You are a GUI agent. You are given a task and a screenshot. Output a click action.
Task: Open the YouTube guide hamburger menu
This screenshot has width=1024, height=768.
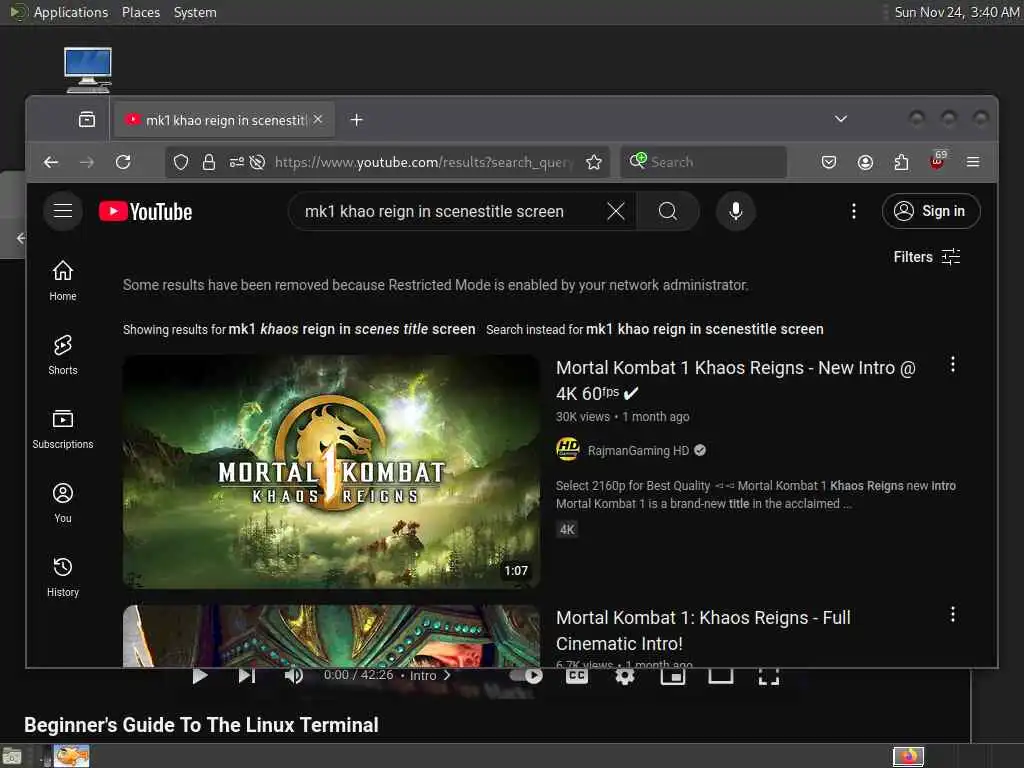[63, 211]
